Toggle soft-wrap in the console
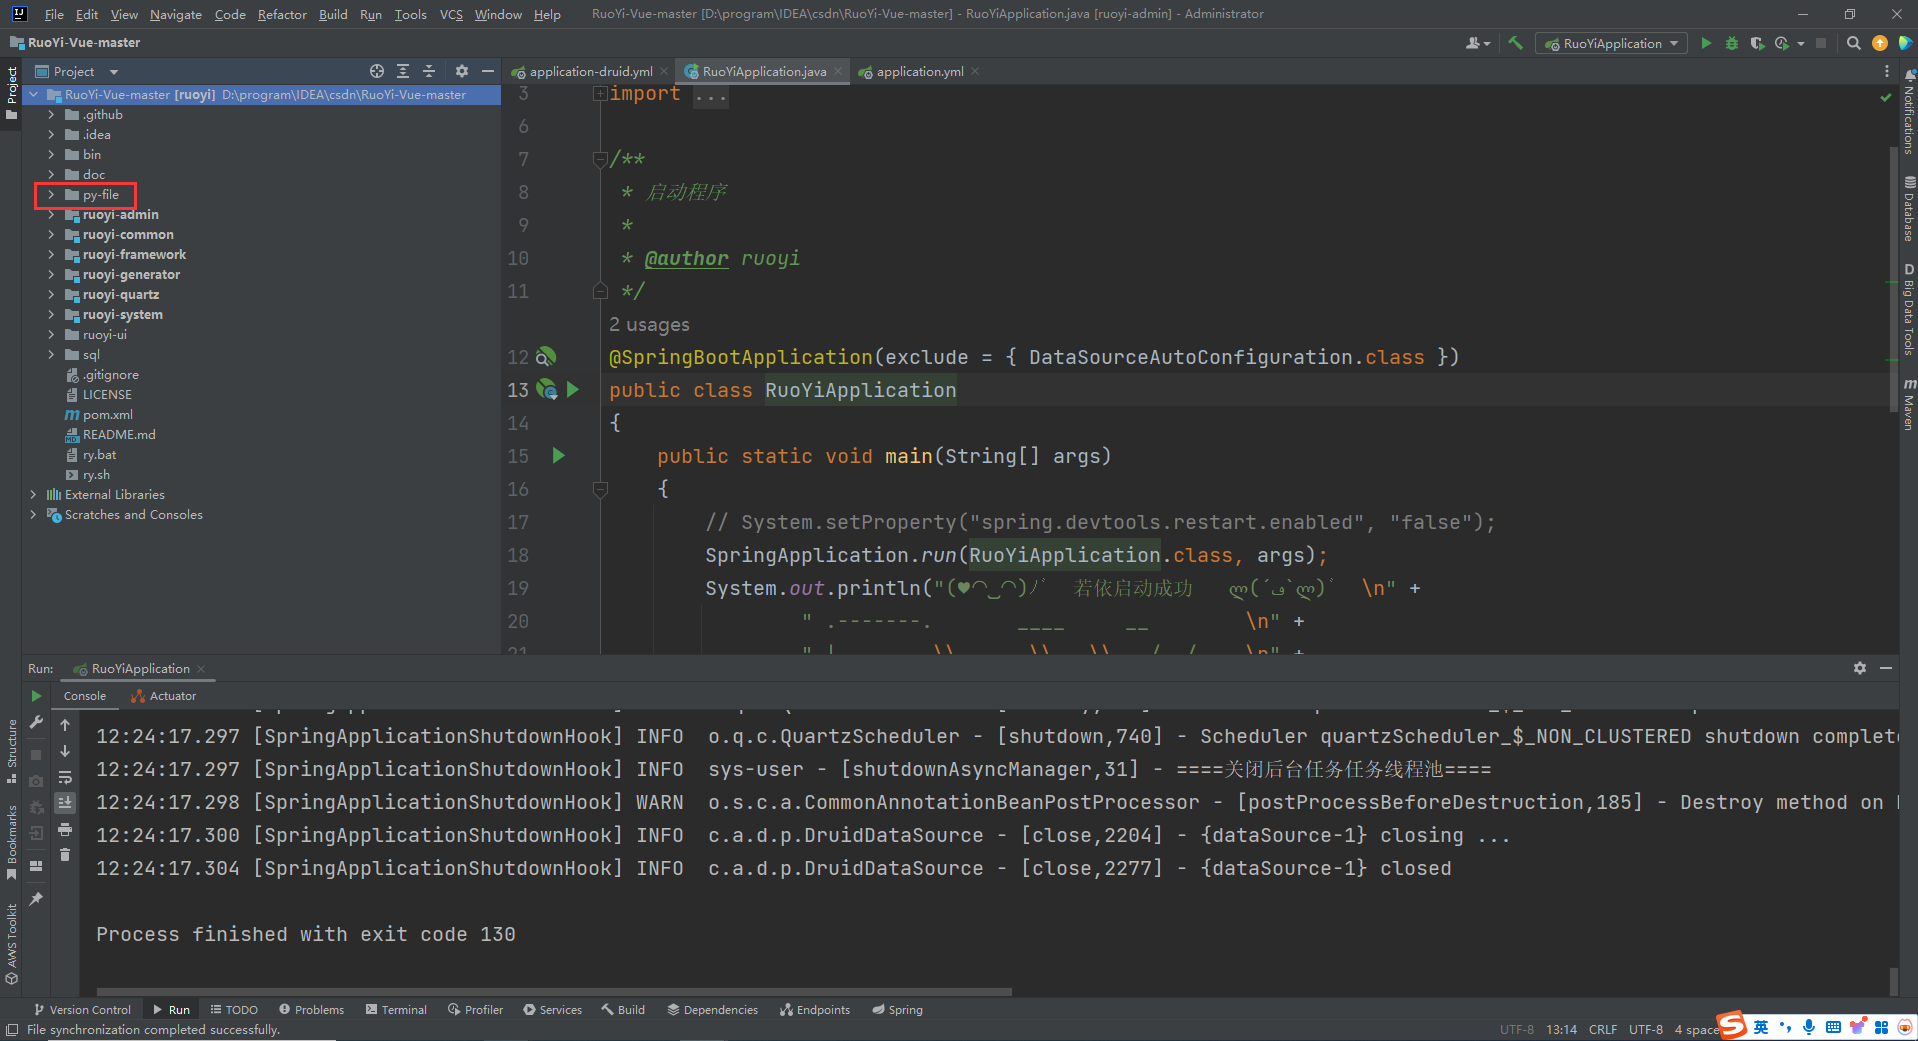The width and height of the screenshot is (1918, 1041). 65,777
